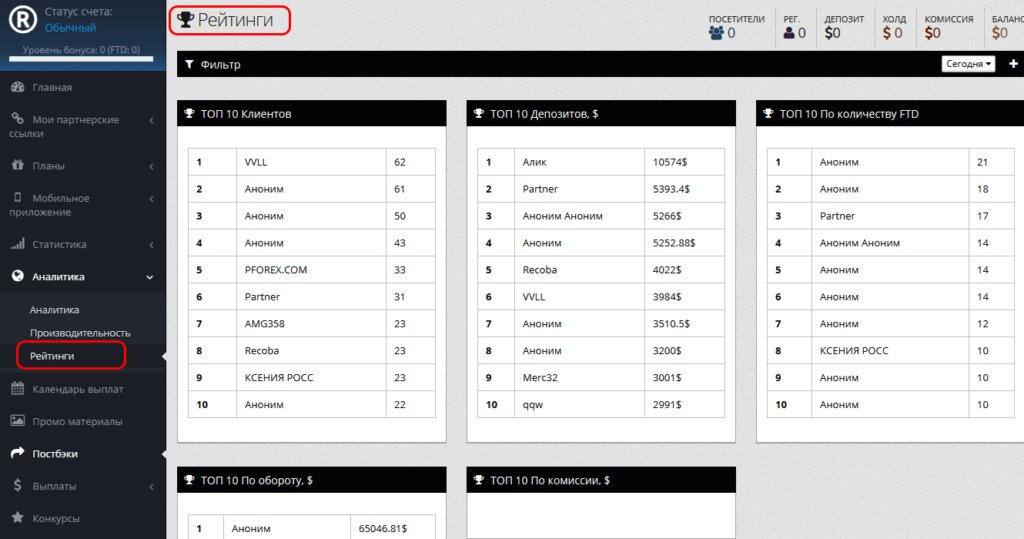Click the Промо материалы image icon
The image size is (1024, 539).
tap(17, 421)
